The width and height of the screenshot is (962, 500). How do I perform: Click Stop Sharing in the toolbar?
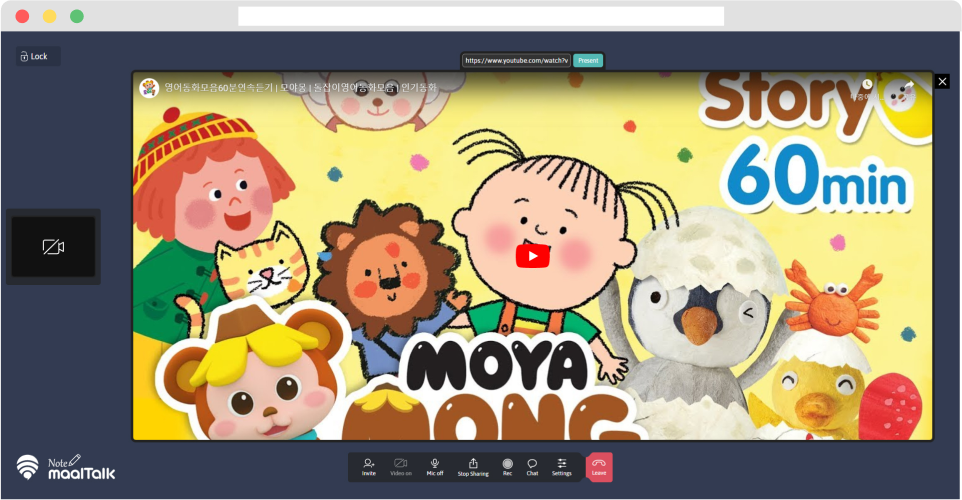tap(473, 466)
